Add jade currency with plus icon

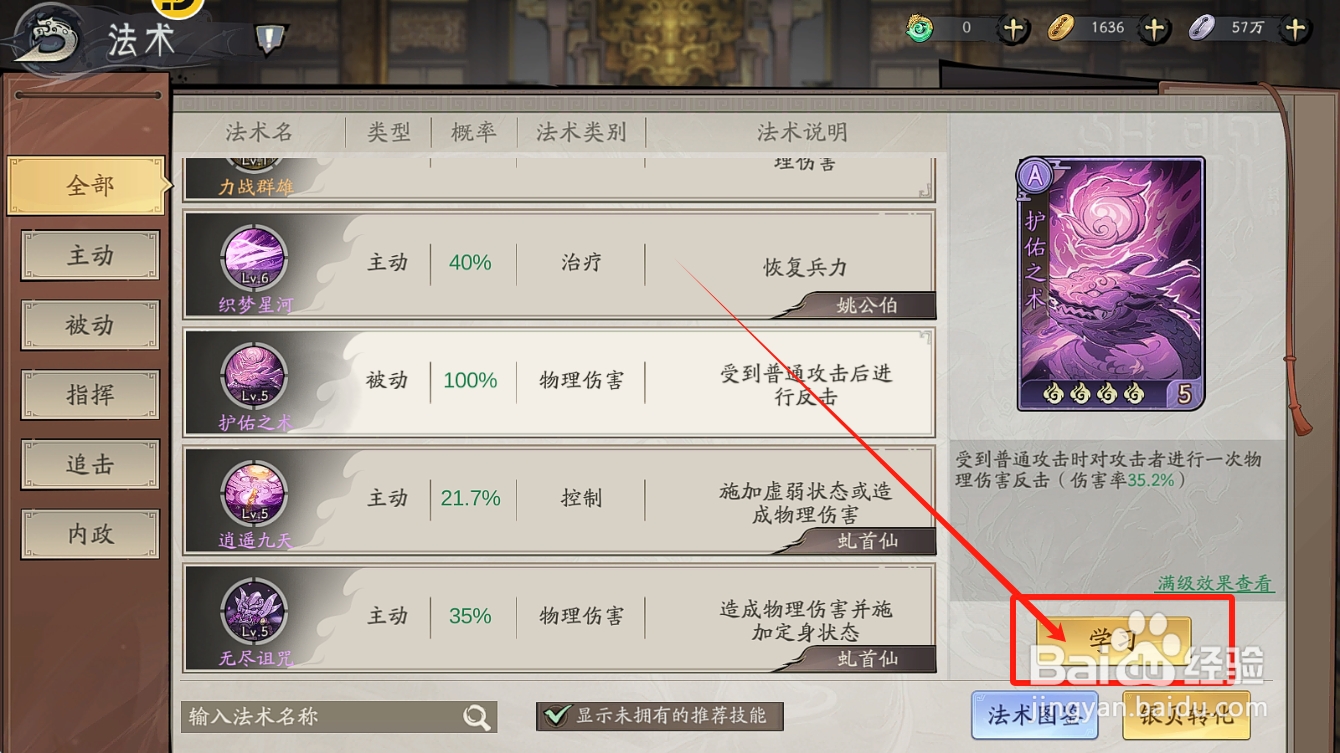[1013, 29]
